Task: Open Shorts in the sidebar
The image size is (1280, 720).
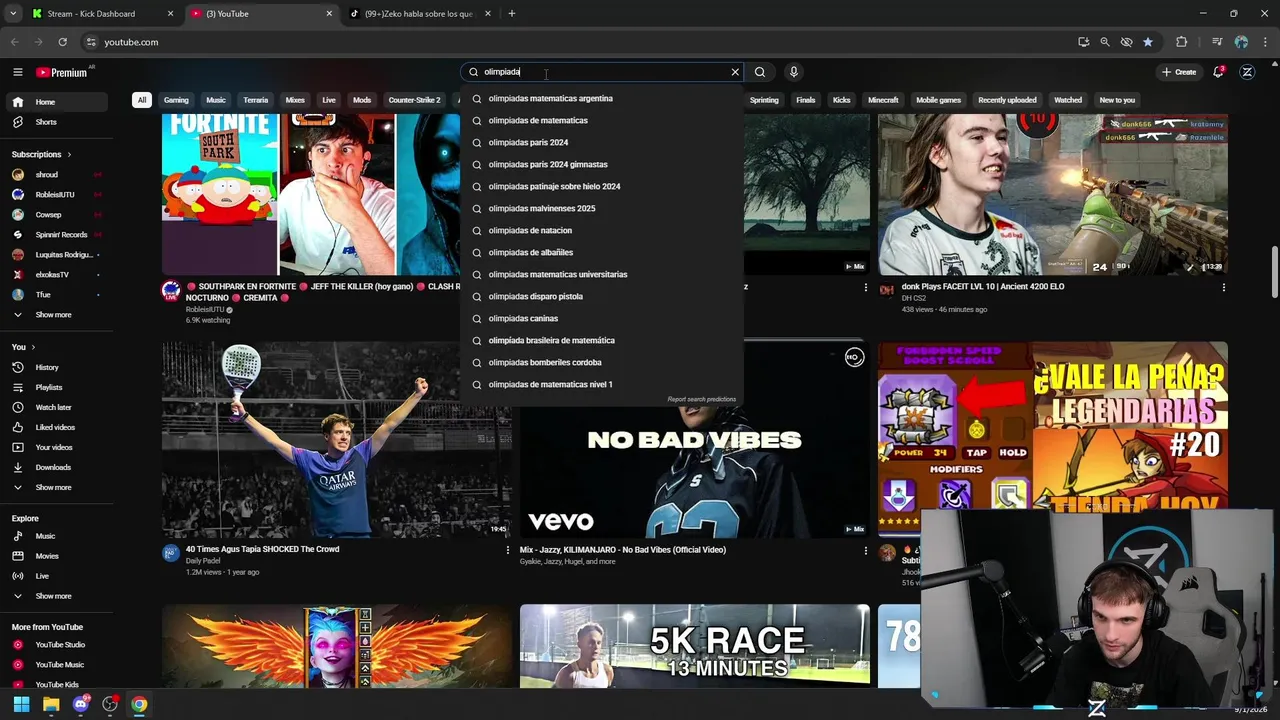Action: pos(58,122)
